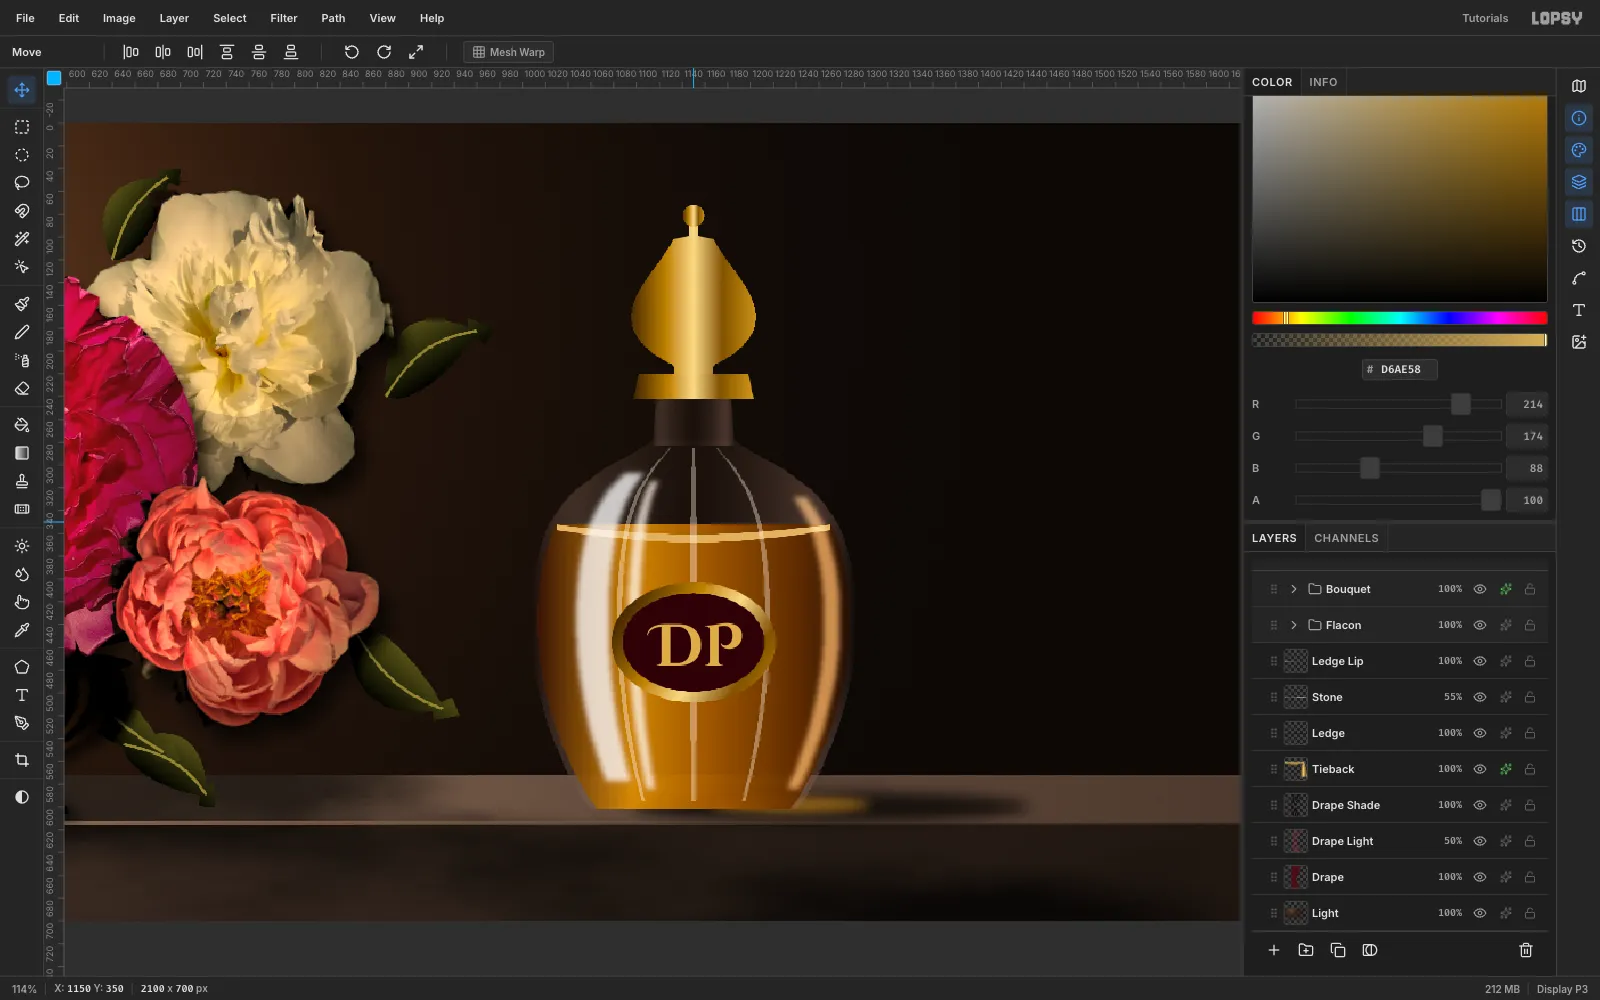The width and height of the screenshot is (1600, 1000).
Task: Adjust the red channel slider
Action: tap(1398, 404)
